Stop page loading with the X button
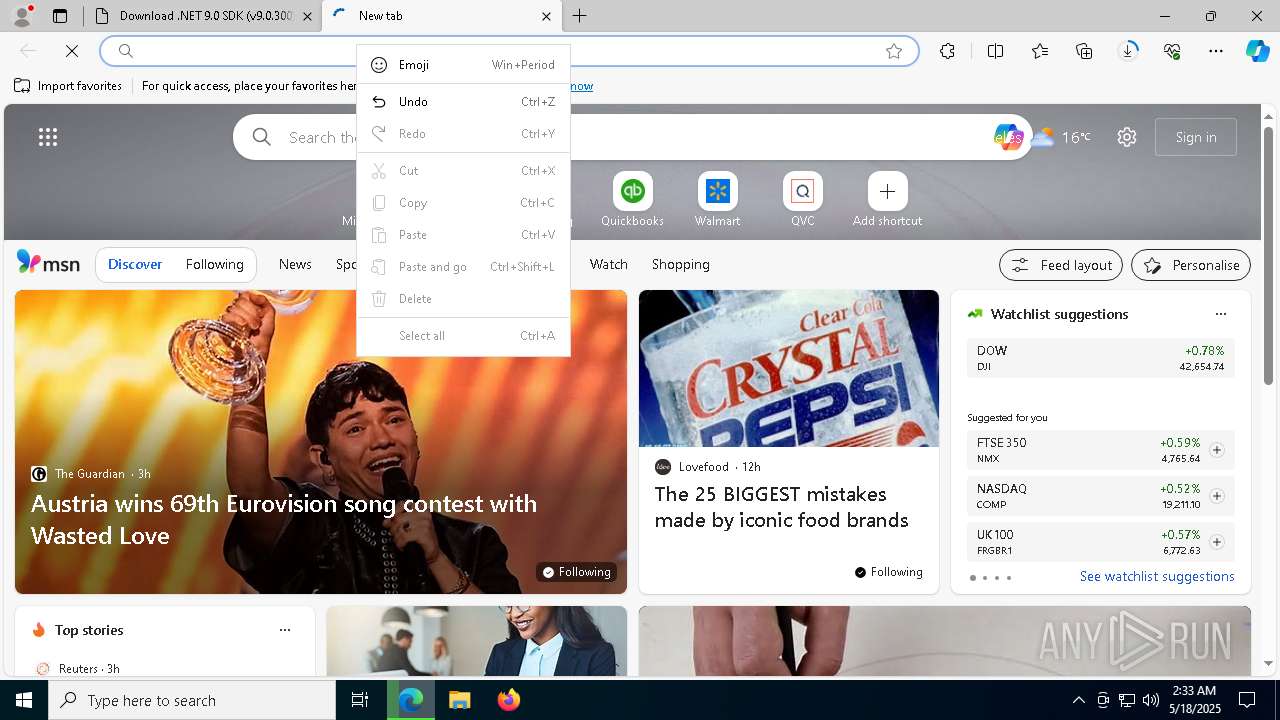This screenshot has height=720, width=1280. (x=72, y=51)
